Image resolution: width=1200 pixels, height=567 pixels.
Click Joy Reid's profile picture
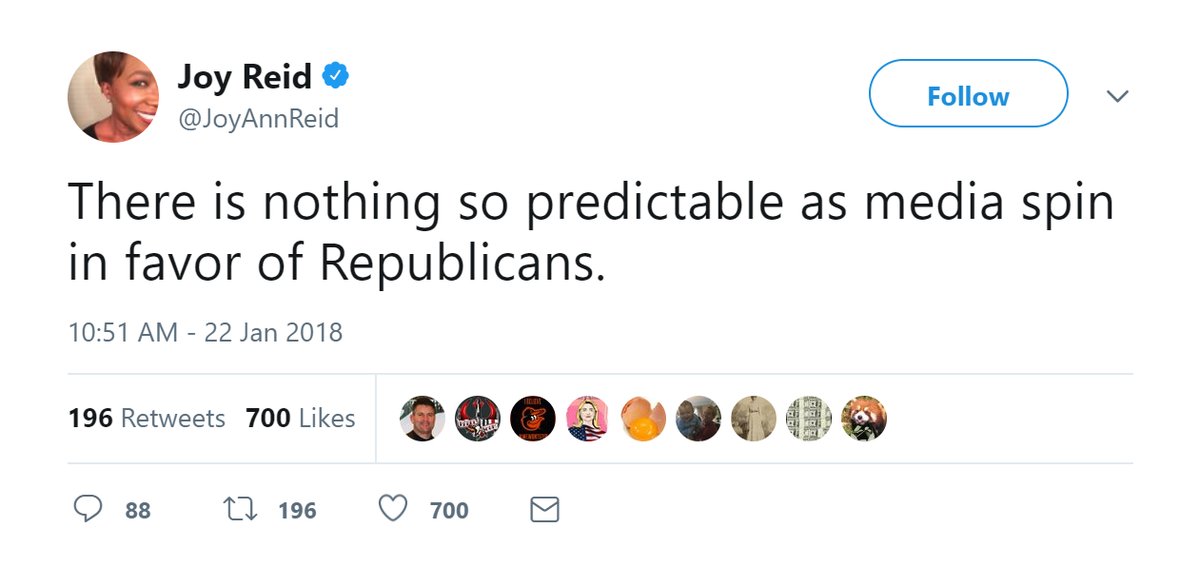click(113, 96)
